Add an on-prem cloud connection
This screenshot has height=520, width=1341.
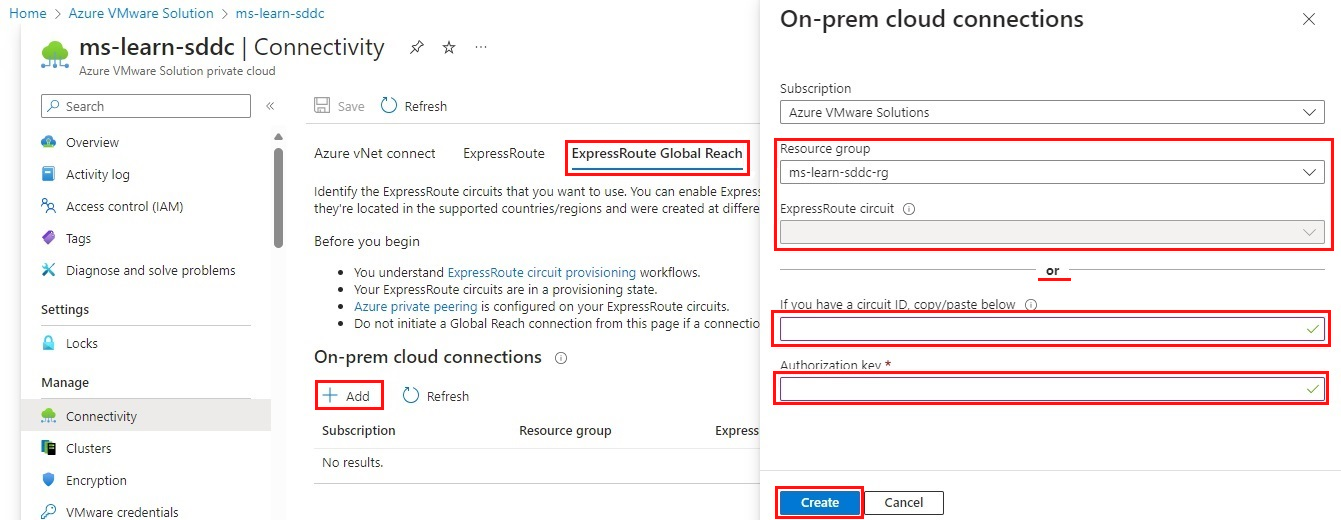347,396
